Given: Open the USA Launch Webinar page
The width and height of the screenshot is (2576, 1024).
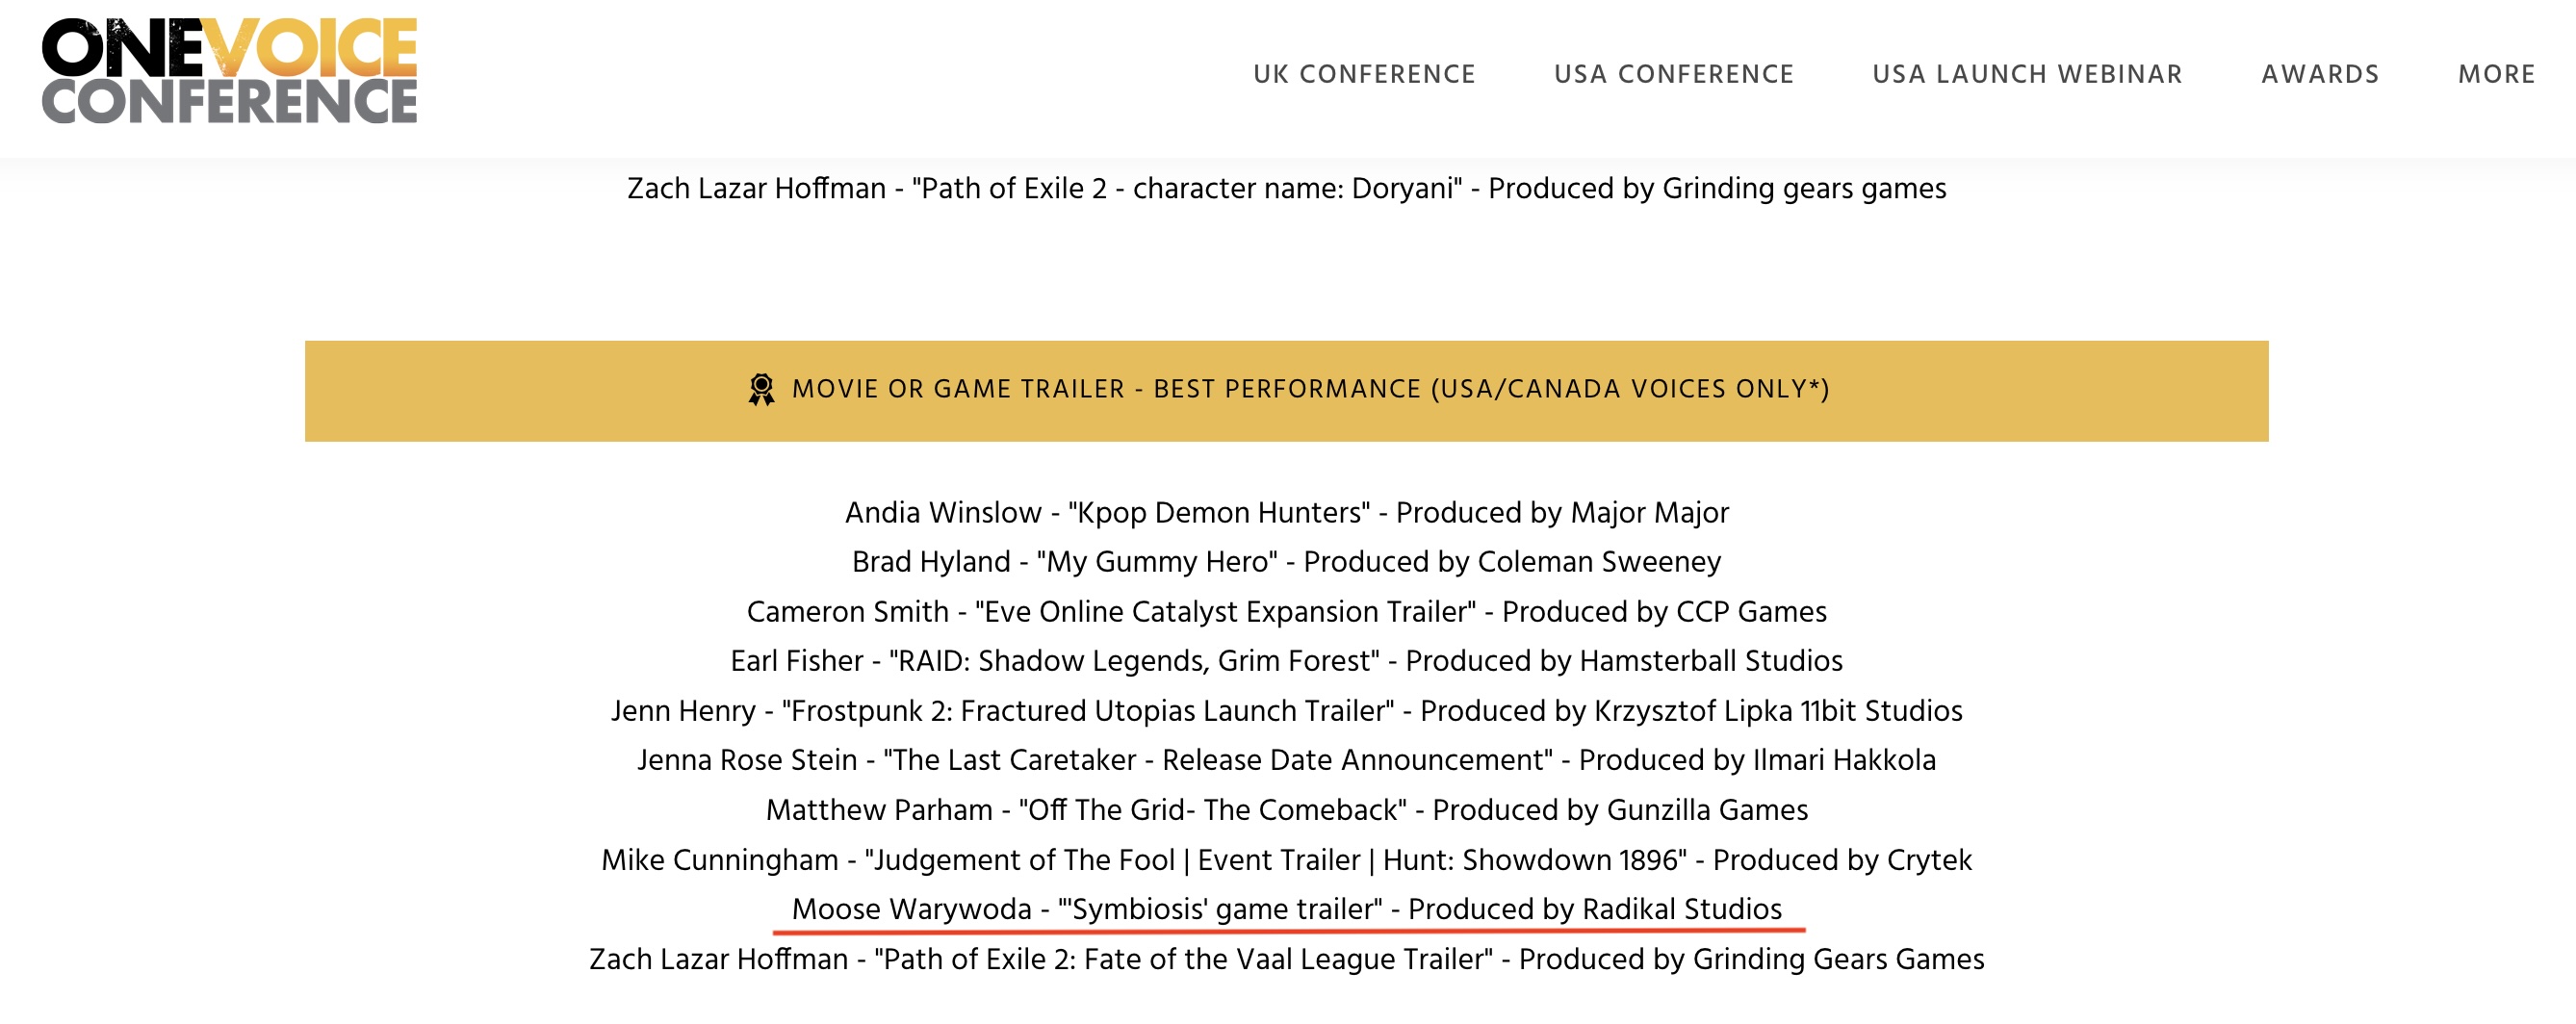Looking at the screenshot, I should click(x=2027, y=74).
